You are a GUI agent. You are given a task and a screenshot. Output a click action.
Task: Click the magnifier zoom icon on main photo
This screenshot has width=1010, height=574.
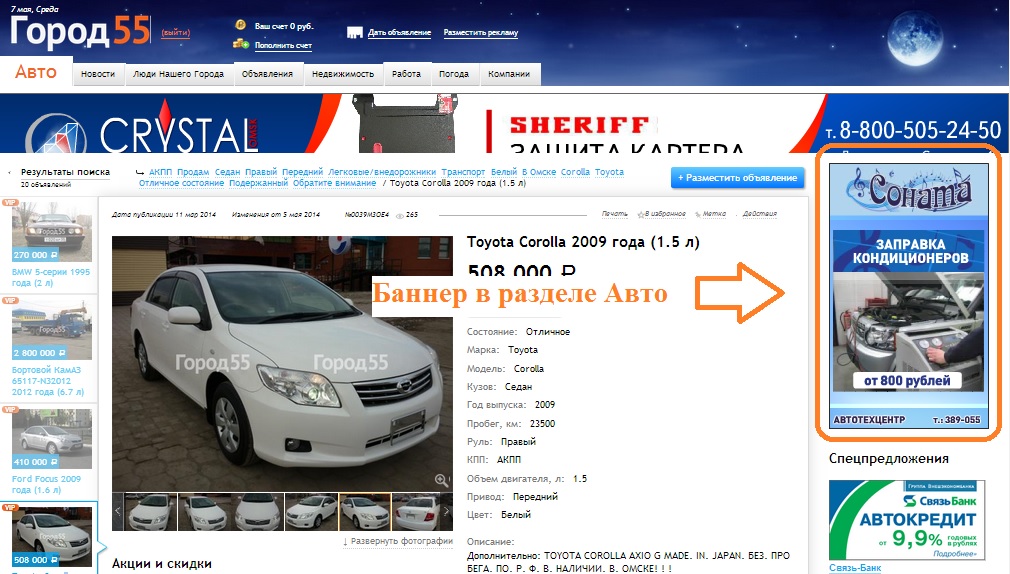[x=441, y=480]
